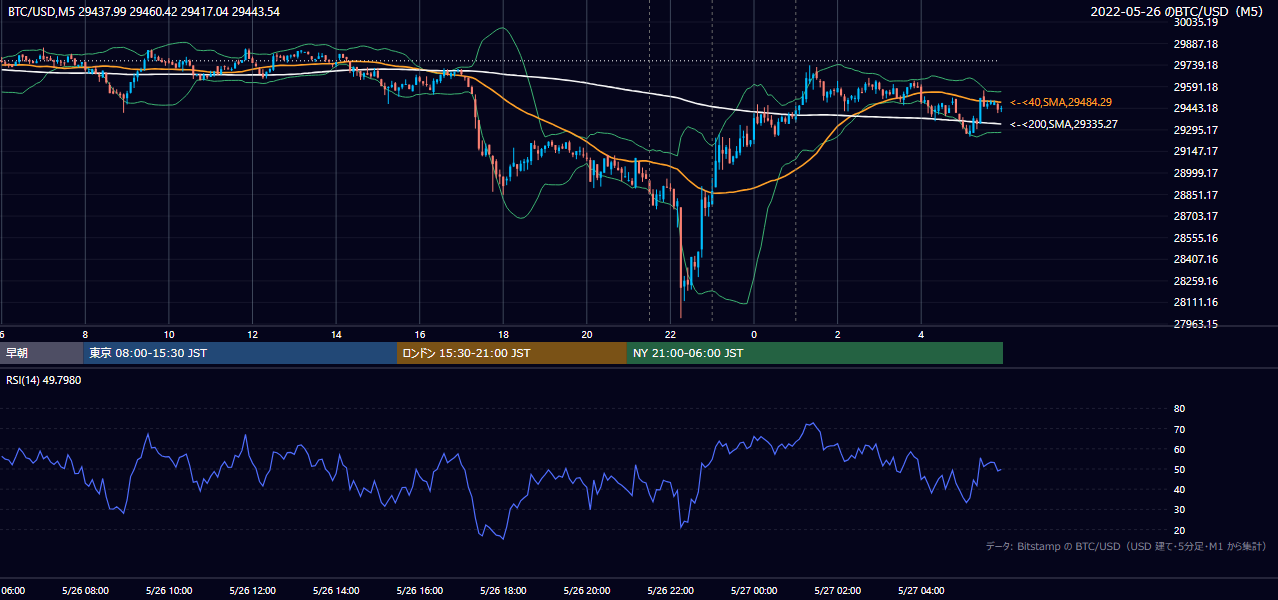
Task: Select the 早朝 session bar
Action: point(41,353)
